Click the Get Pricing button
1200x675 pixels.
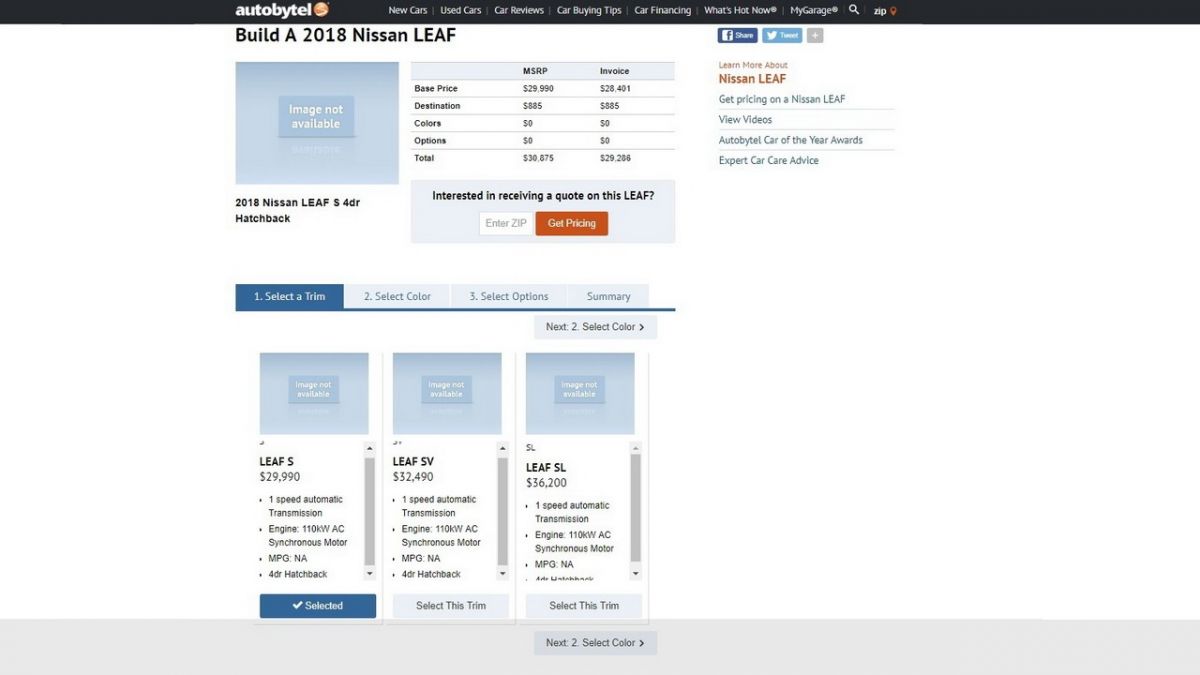coord(572,223)
